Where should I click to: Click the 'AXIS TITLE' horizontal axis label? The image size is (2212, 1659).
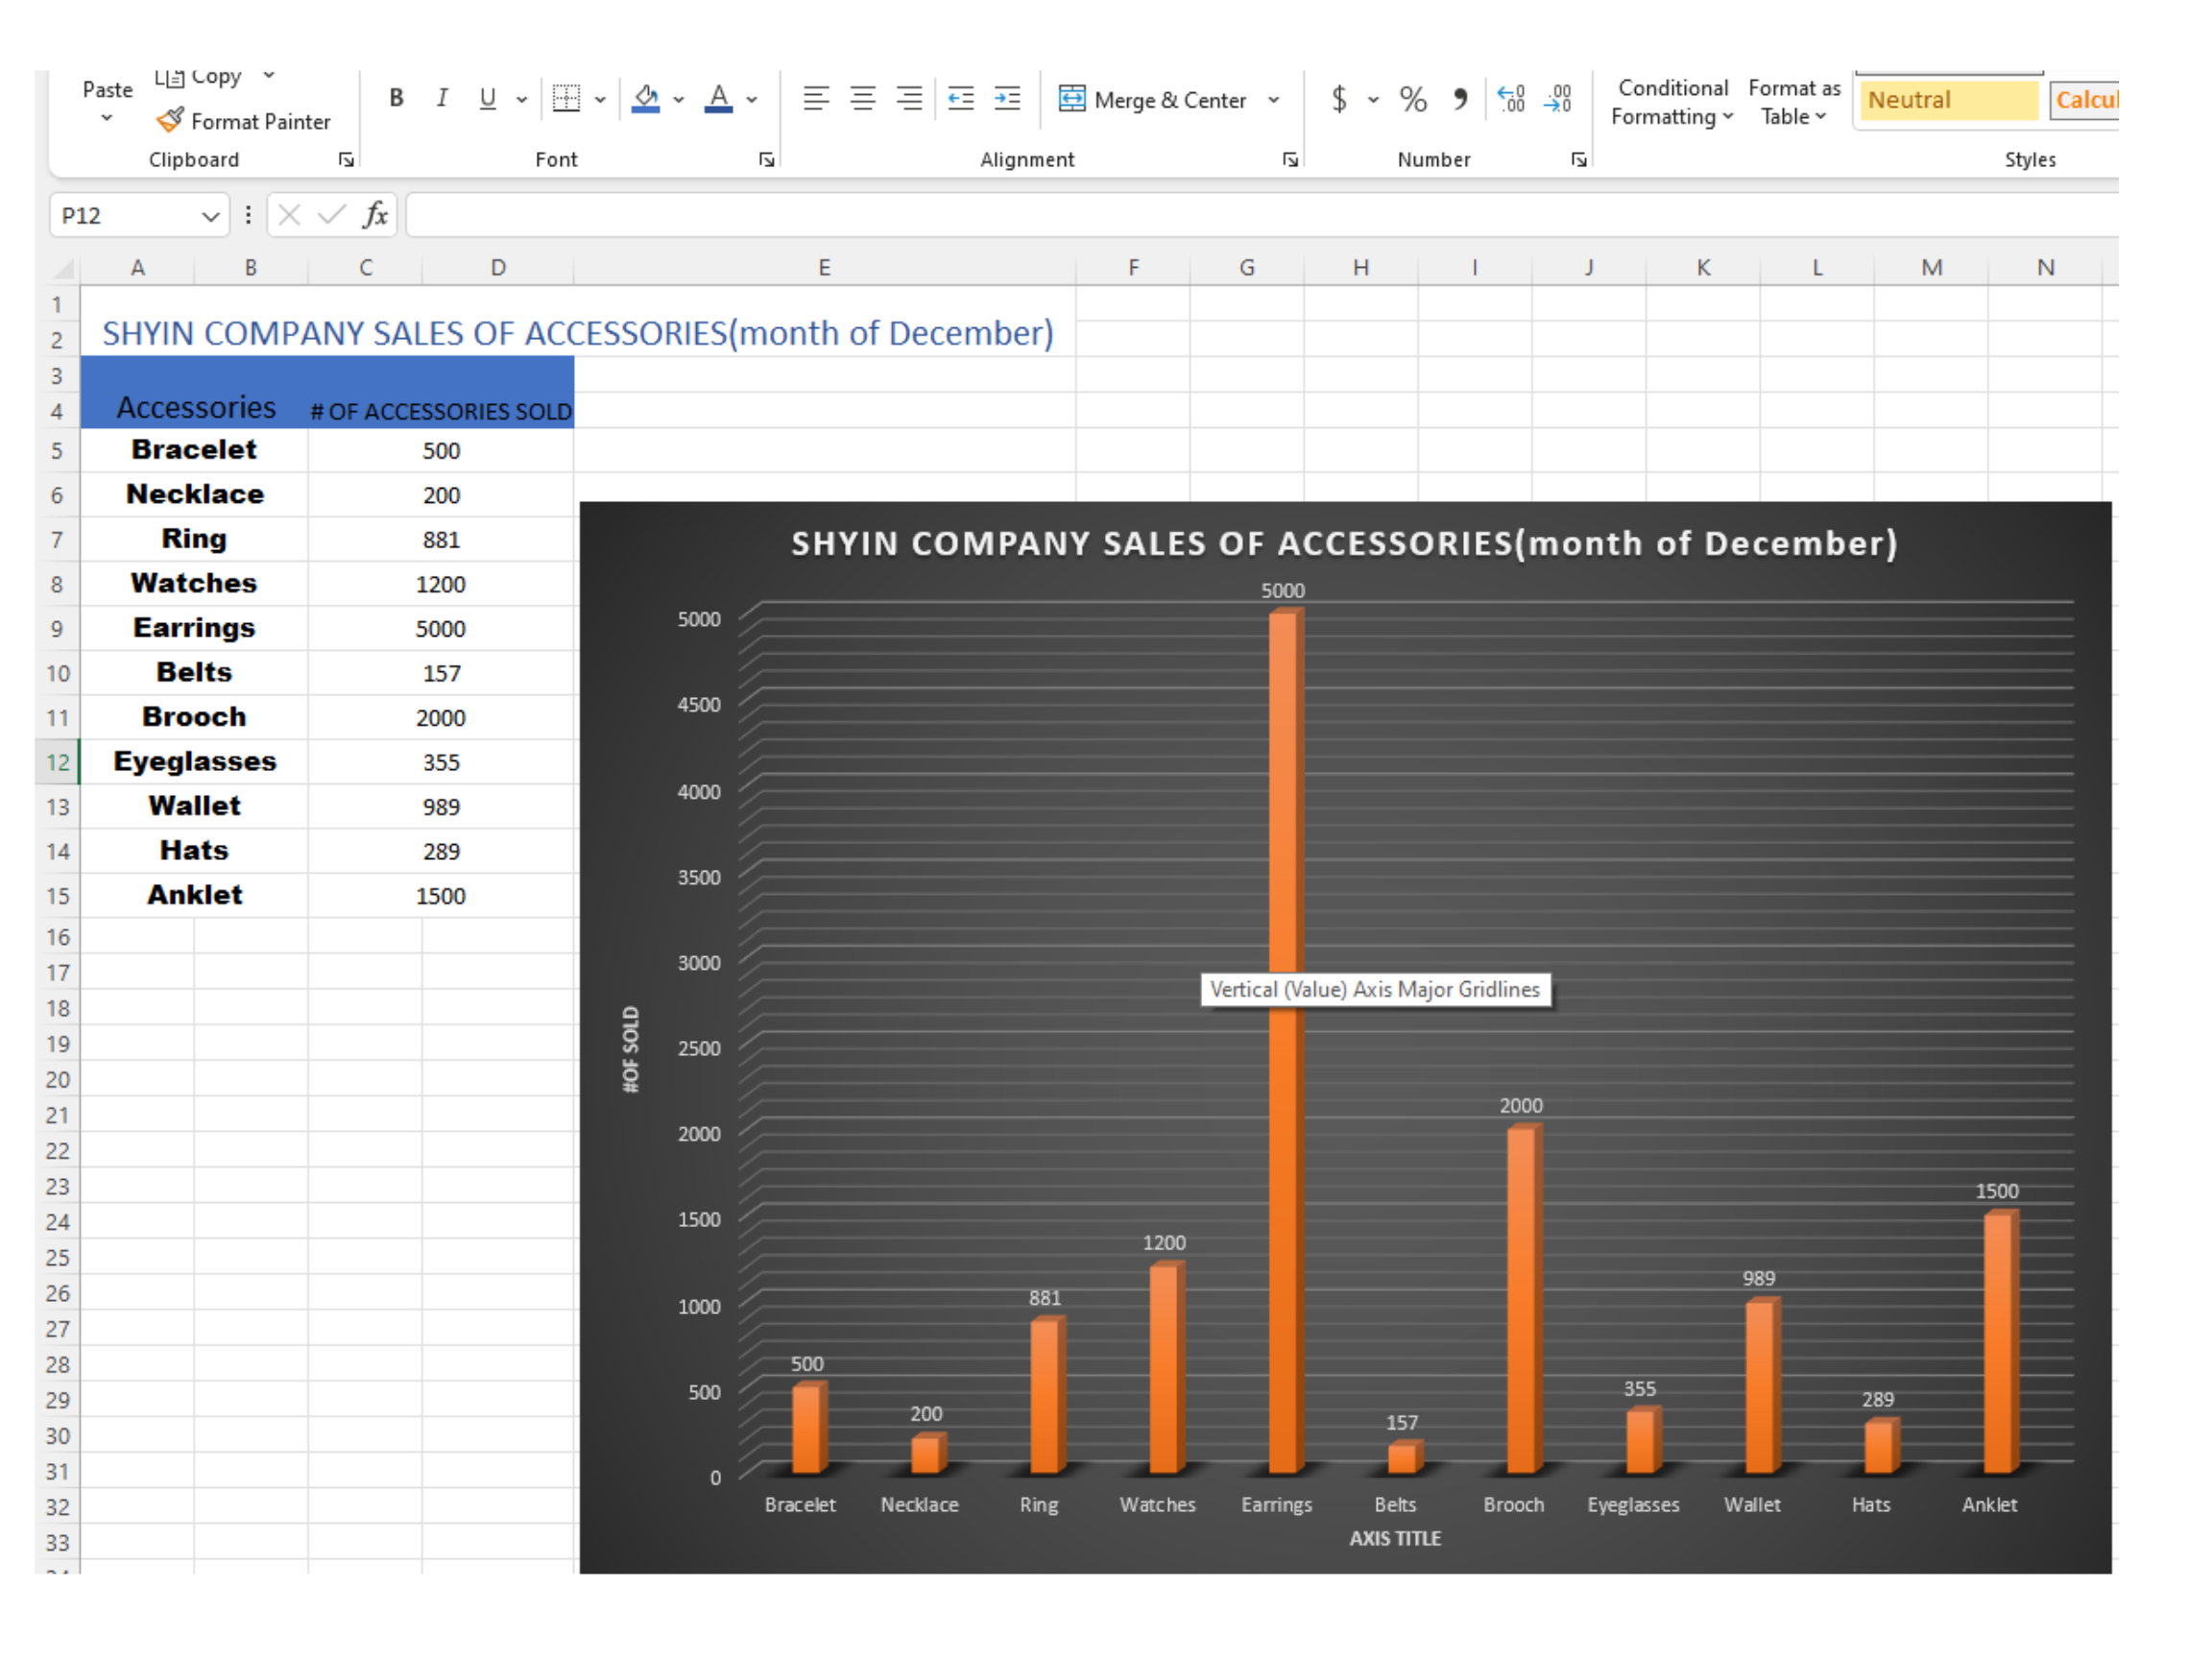point(1395,1538)
